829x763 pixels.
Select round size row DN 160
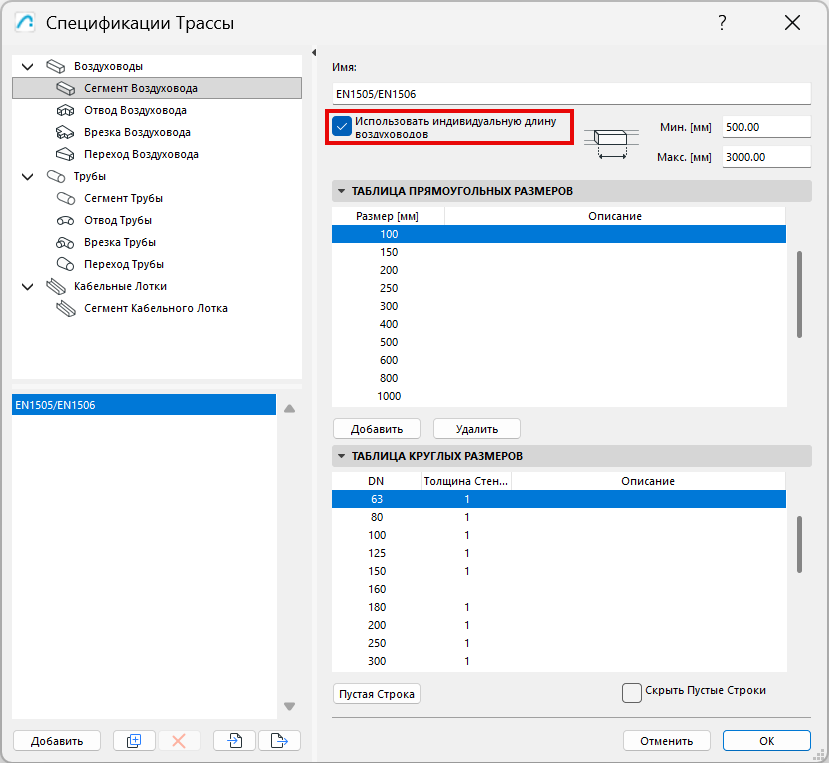point(559,589)
